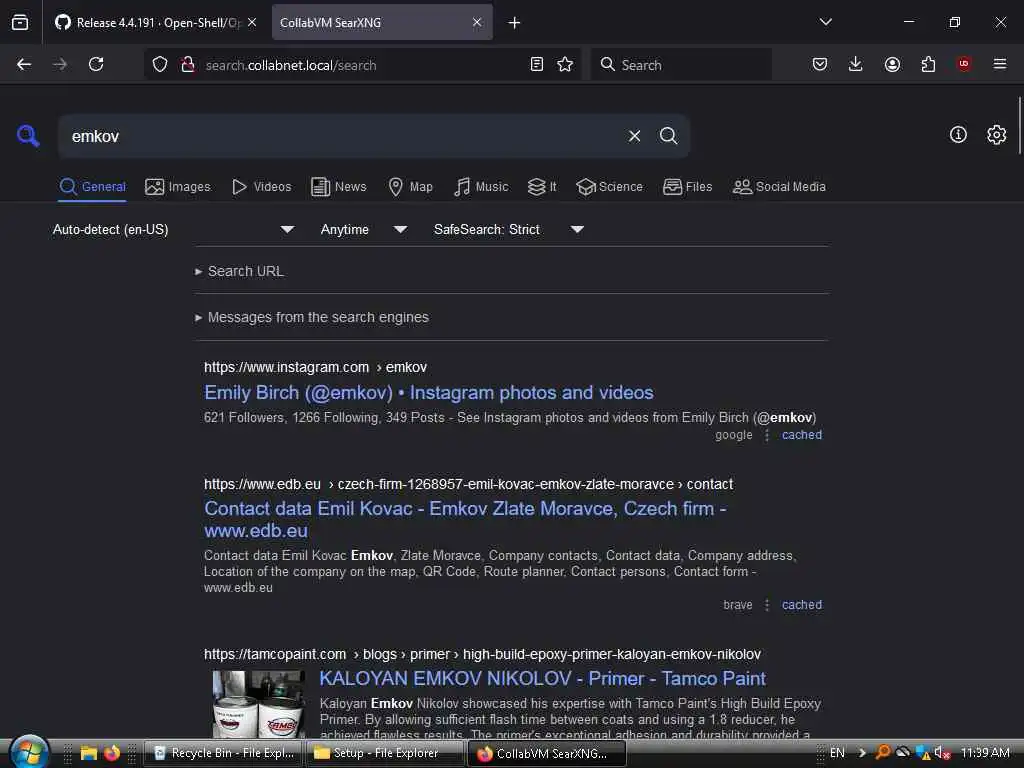Open the Auto-detect language dropdown
This screenshot has height=768, width=1024.
(x=174, y=229)
